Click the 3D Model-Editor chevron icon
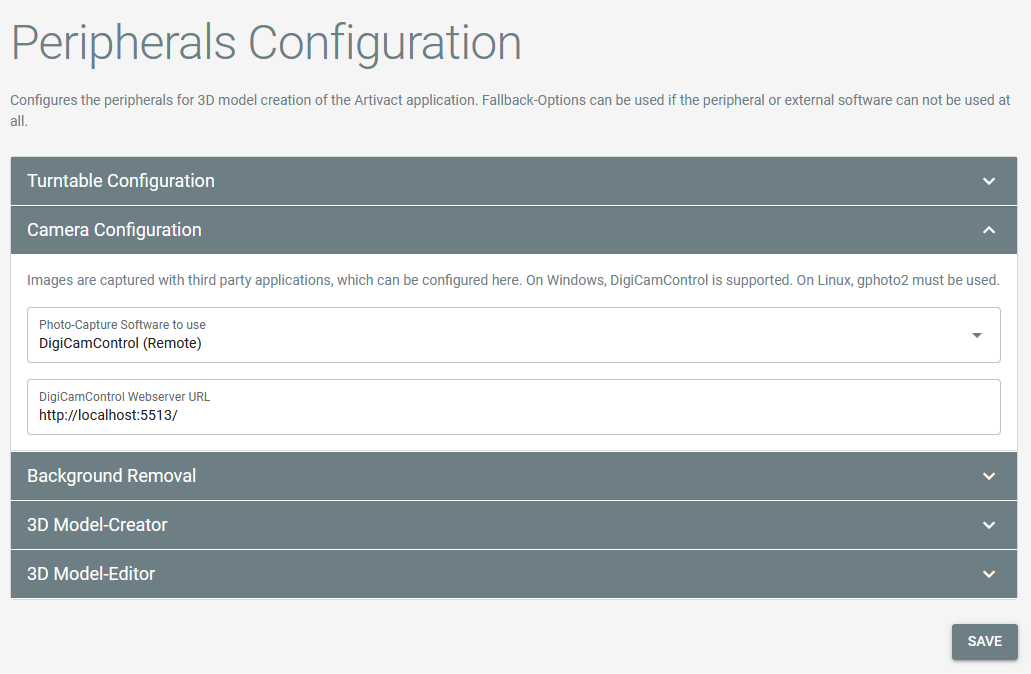The width and height of the screenshot is (1031, 674). coord(988,574)
